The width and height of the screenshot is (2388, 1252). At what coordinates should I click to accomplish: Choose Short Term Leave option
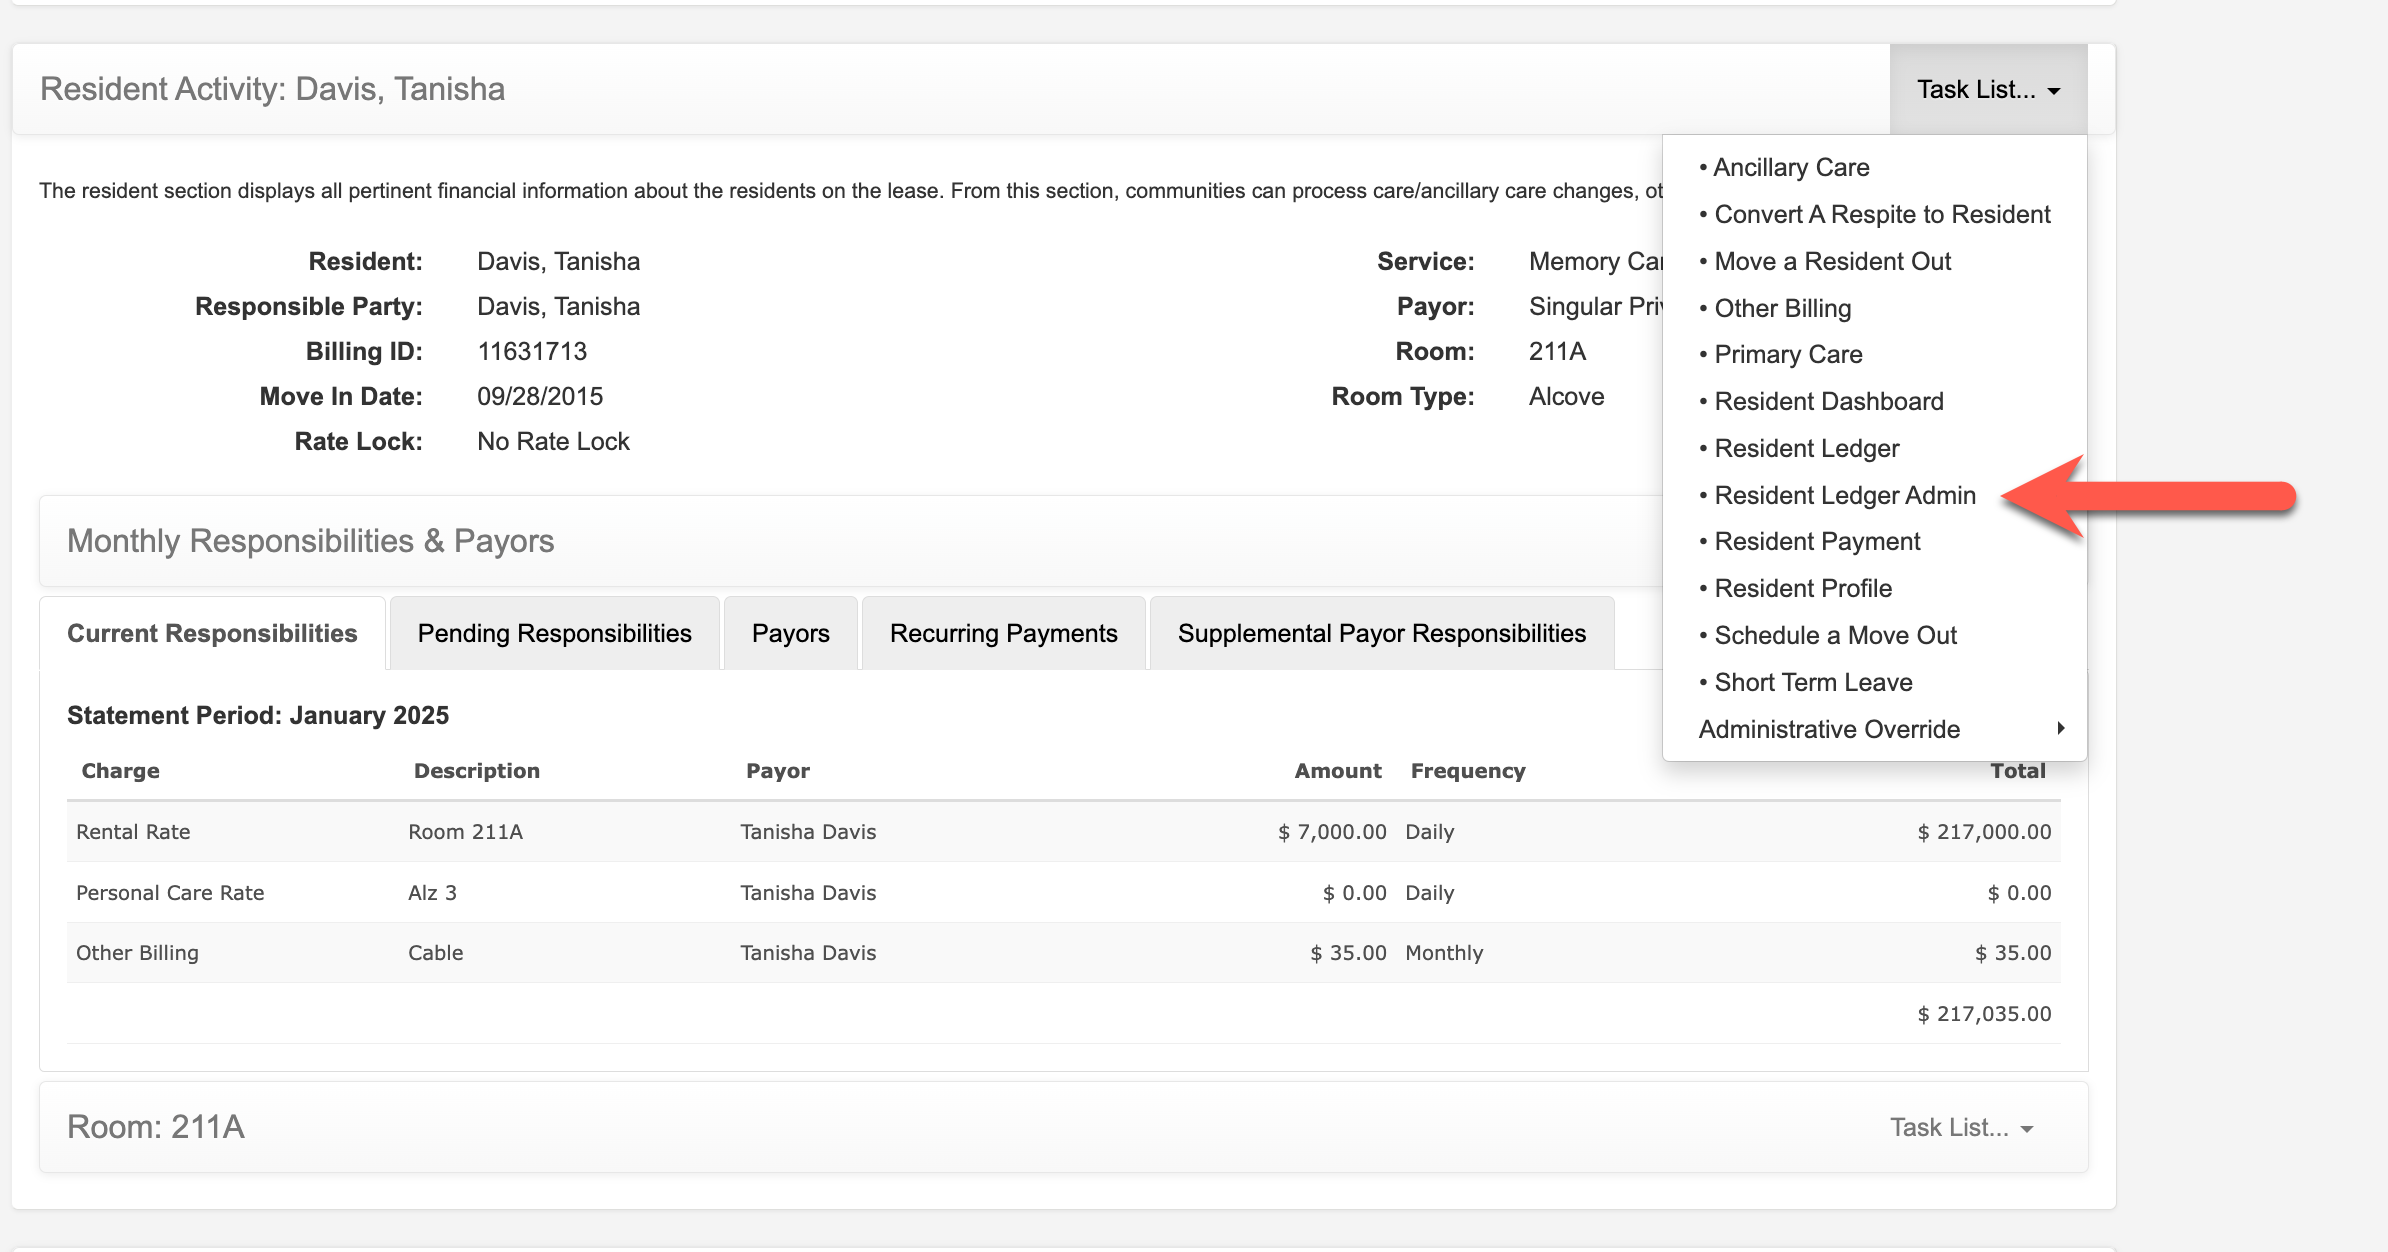click(x=1812, y=683)
